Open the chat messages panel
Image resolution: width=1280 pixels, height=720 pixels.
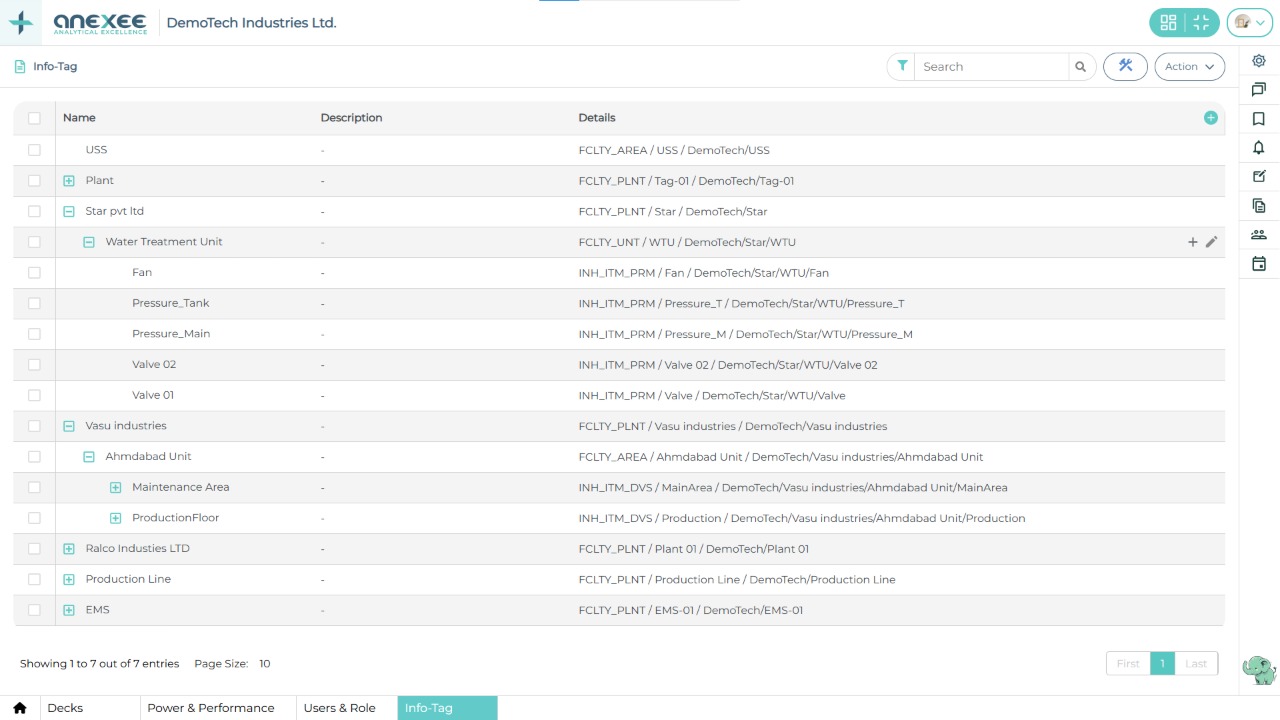(1259, 90)
